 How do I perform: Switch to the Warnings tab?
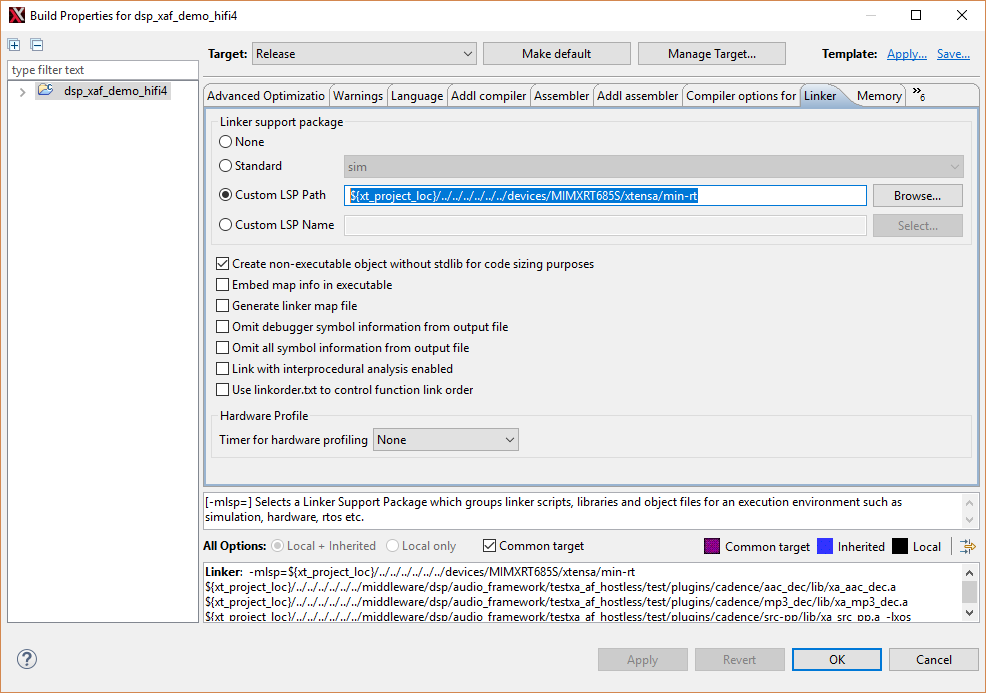(357, 96)
